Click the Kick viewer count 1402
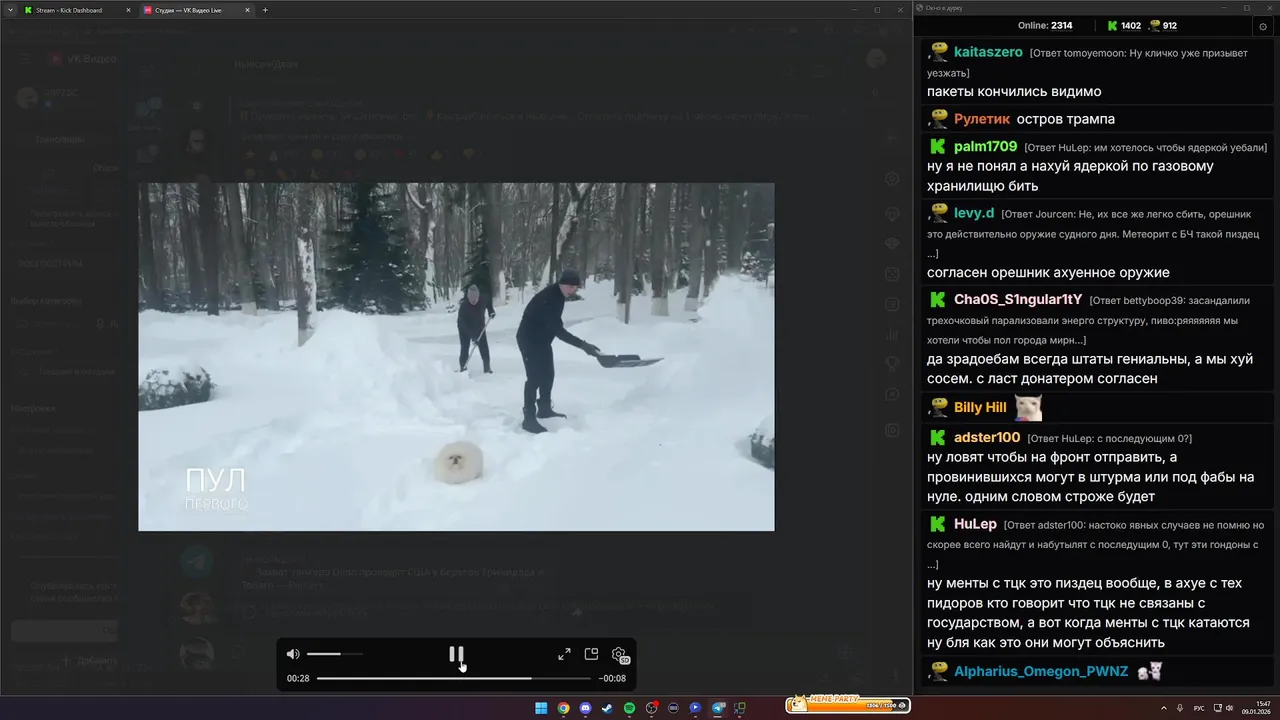This screenshot has width=1280, height=720. click(1123, 26)
